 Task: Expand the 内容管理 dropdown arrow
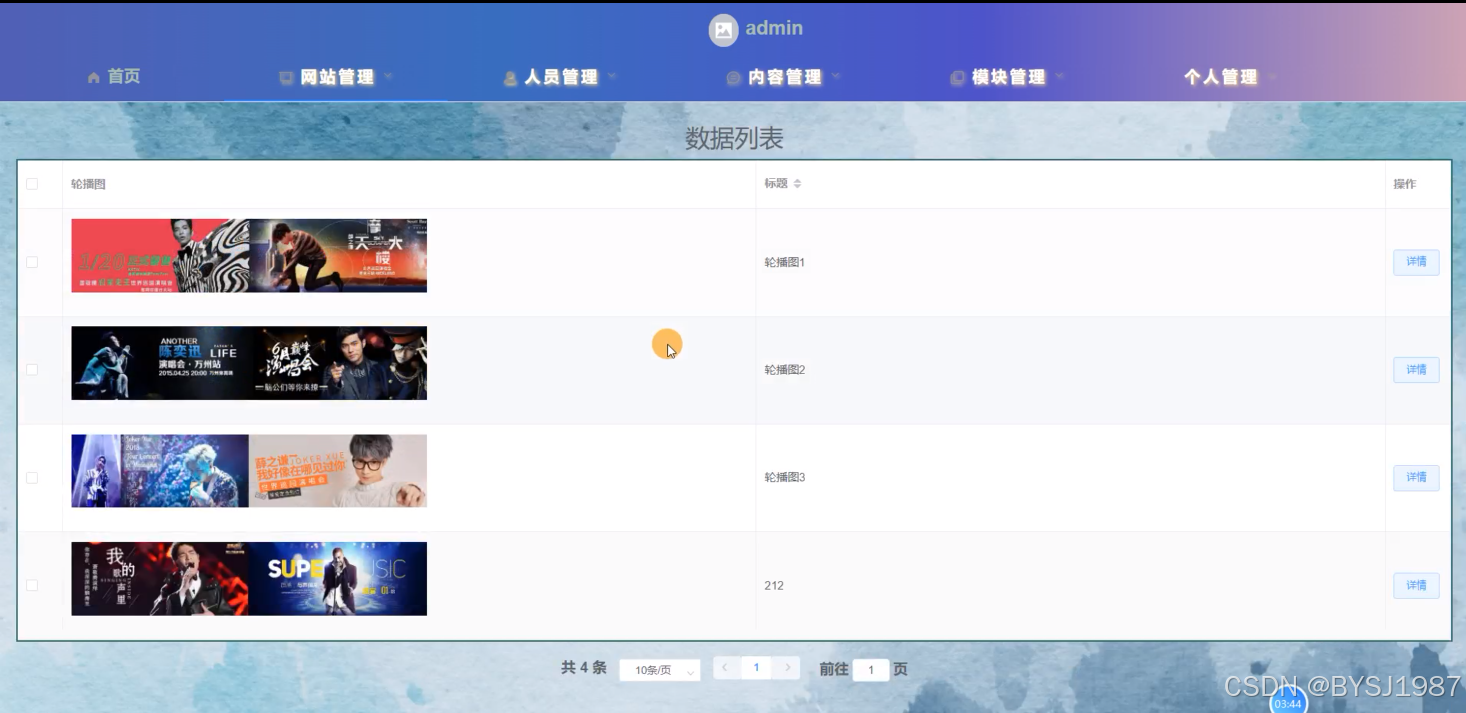click(836, 77)
